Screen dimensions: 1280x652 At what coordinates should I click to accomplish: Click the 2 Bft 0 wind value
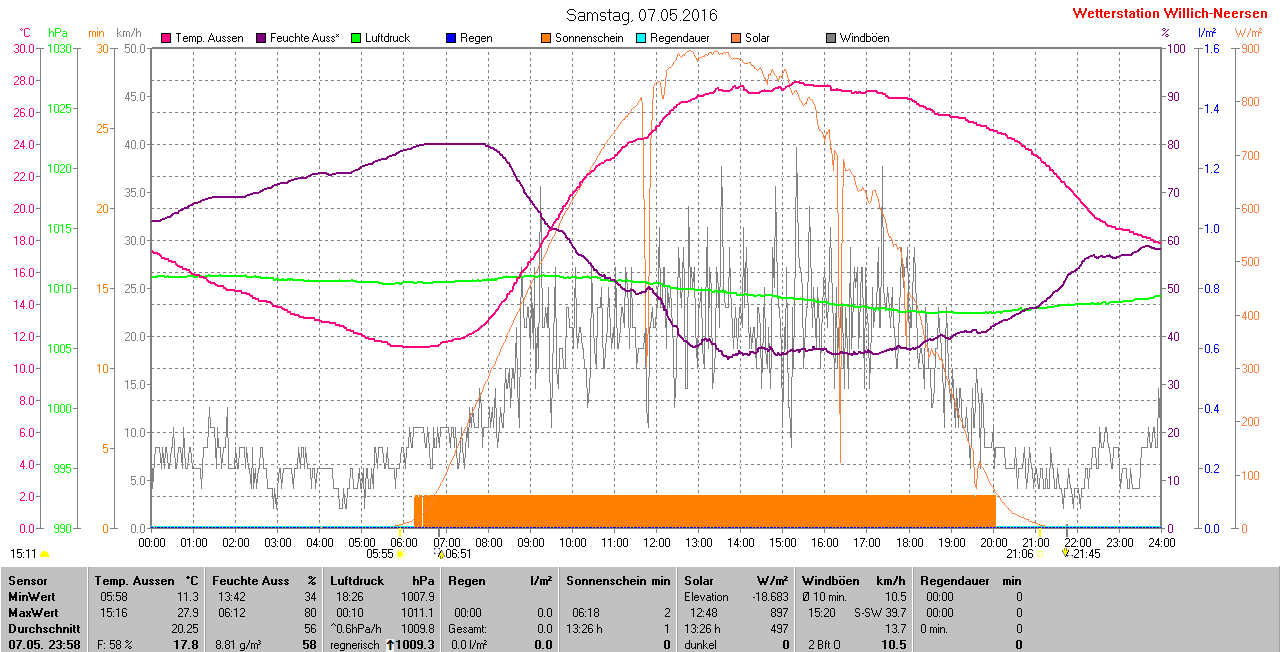coord(825,645)
